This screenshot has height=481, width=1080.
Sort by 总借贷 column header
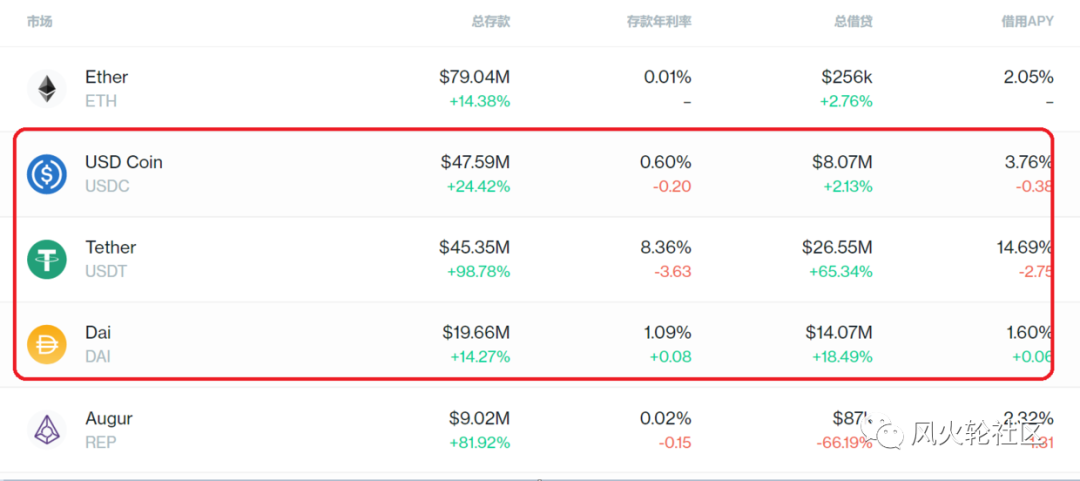pyautogui.click(x=853, y=21)
